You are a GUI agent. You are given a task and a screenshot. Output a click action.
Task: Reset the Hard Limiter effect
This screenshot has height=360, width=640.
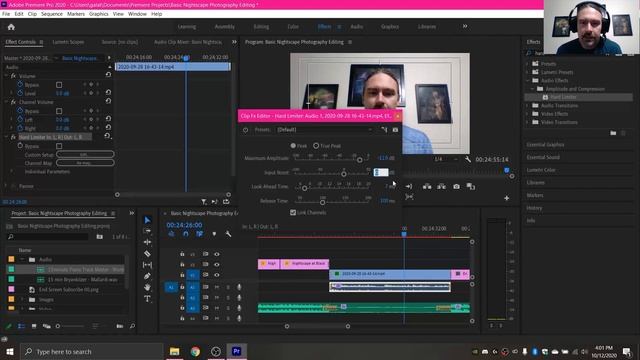coord(107,136)
